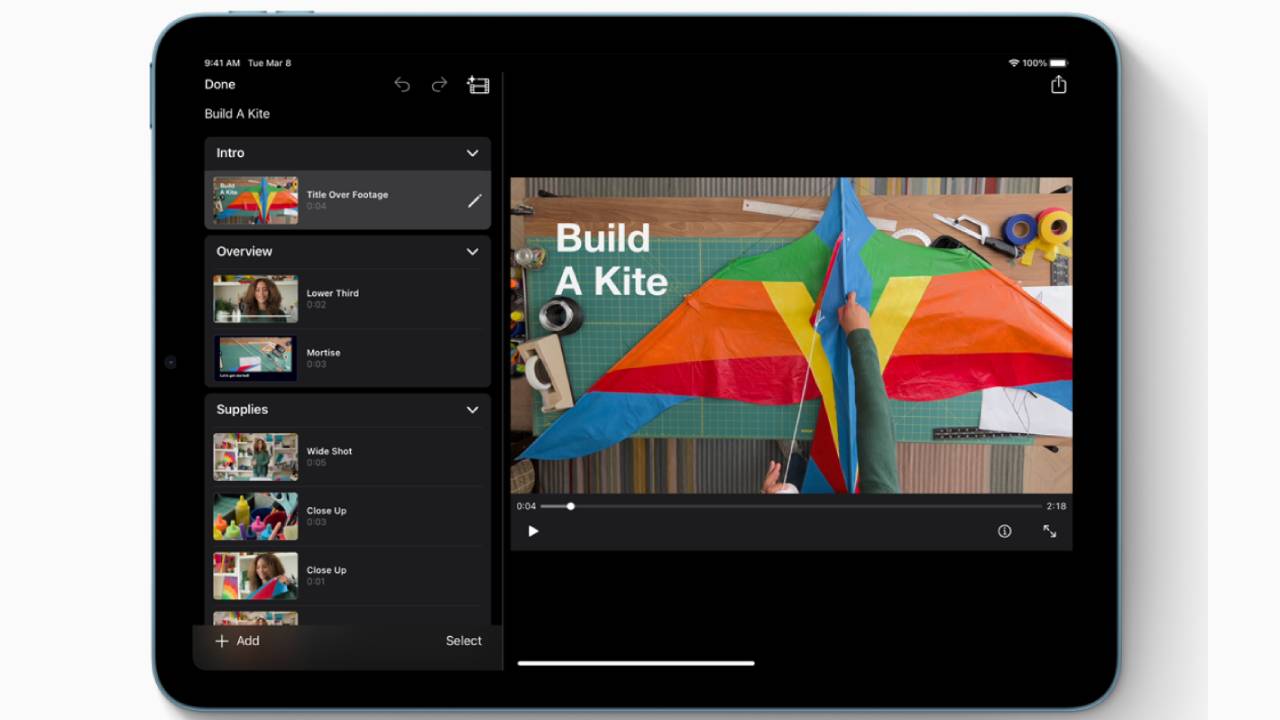The image size is (1280, 720).
Task: Tap the Select button
Action: (x=464, y=641)
